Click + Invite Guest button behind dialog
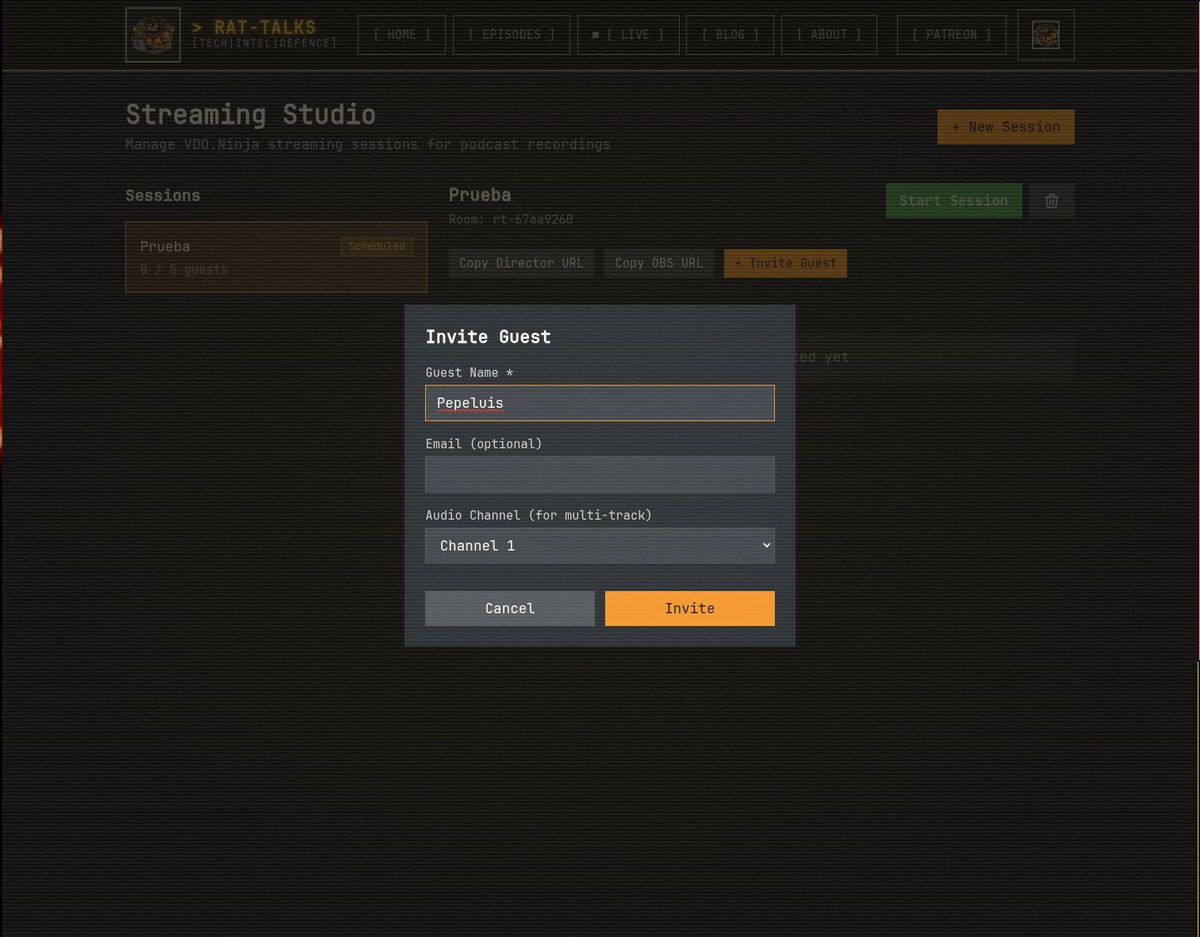 tap(785, 263)
